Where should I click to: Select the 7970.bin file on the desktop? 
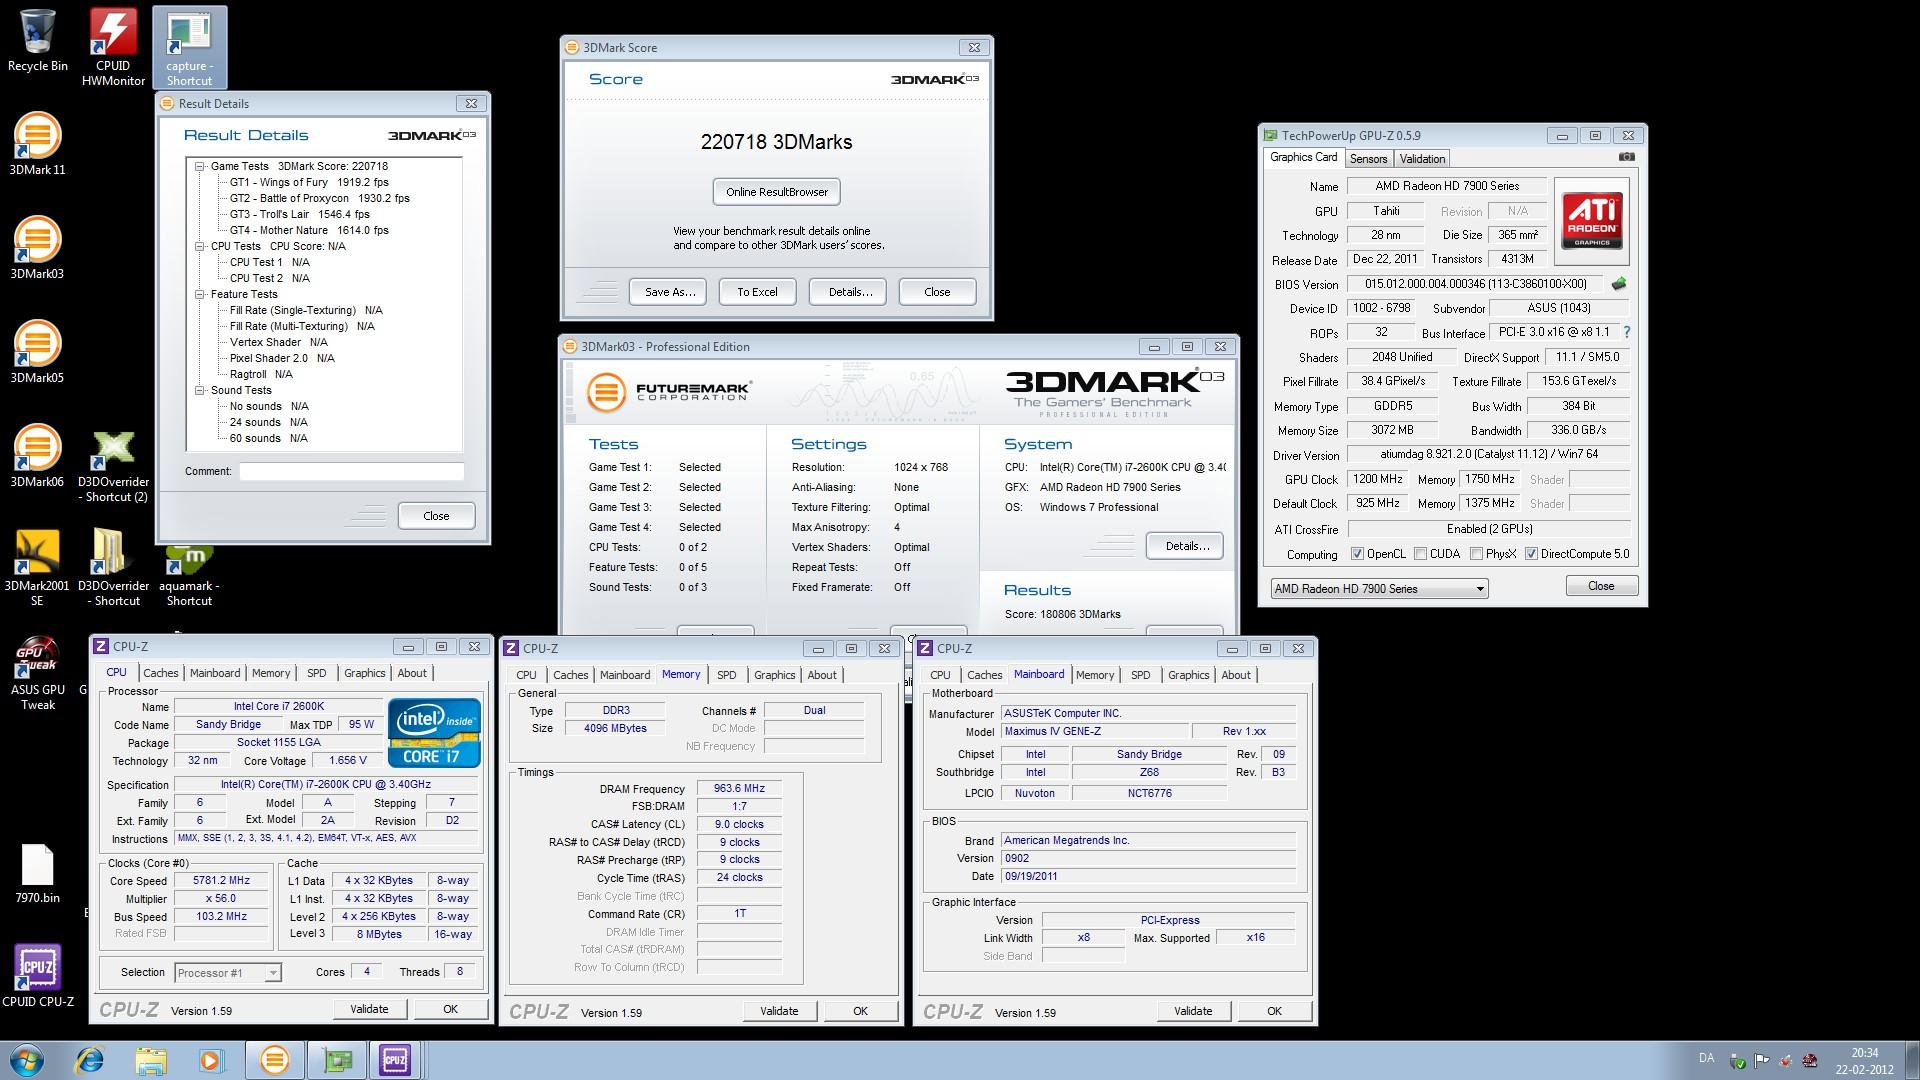(x=37, y=873)
